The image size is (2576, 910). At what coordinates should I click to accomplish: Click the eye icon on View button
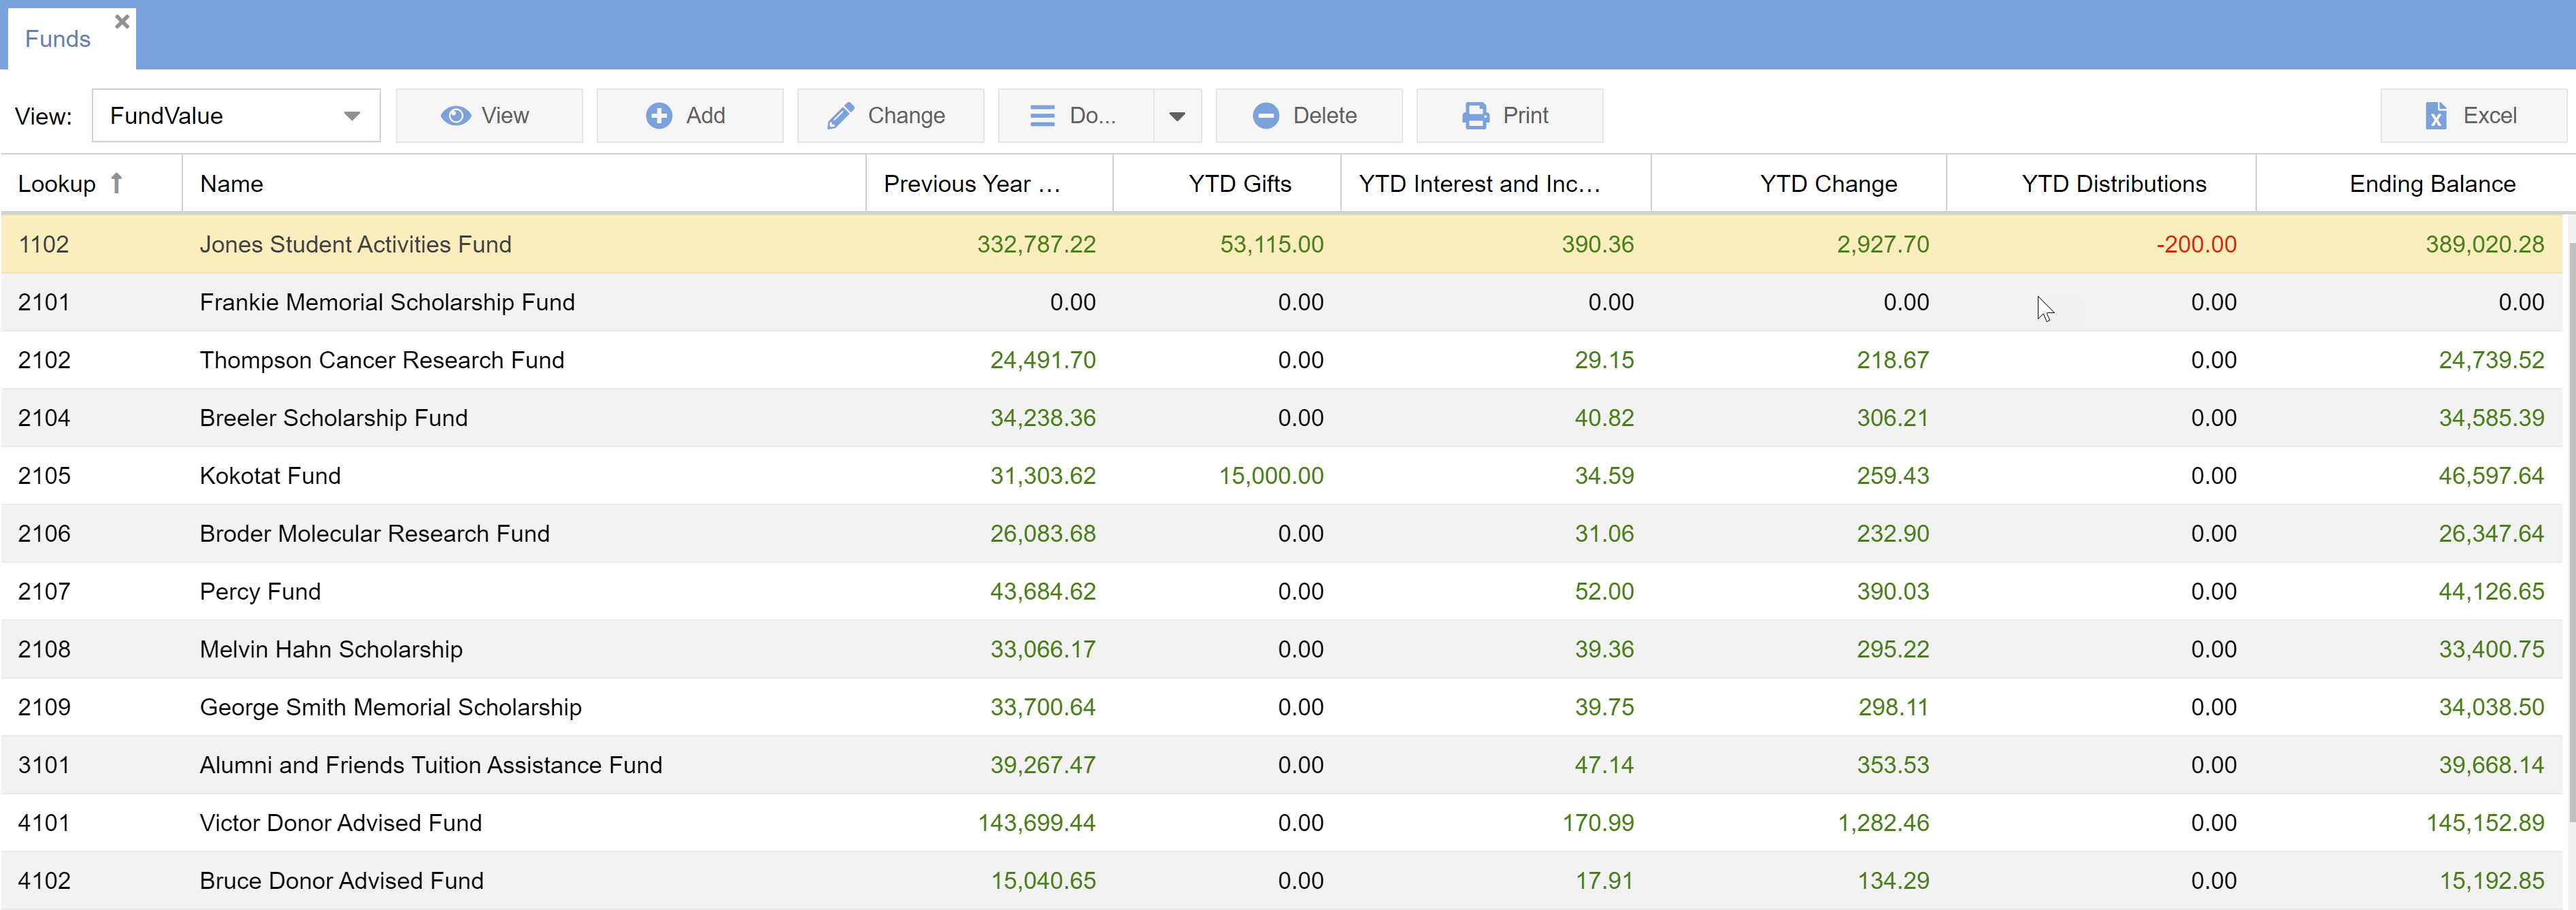(x=456, y=116)
